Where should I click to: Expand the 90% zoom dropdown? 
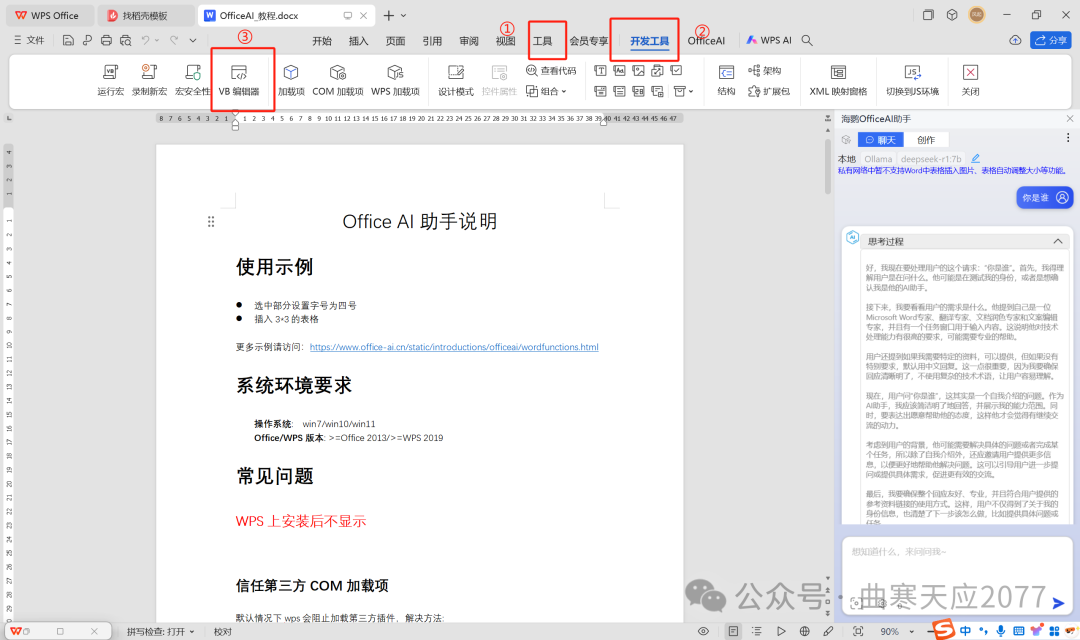pos(911,631)
